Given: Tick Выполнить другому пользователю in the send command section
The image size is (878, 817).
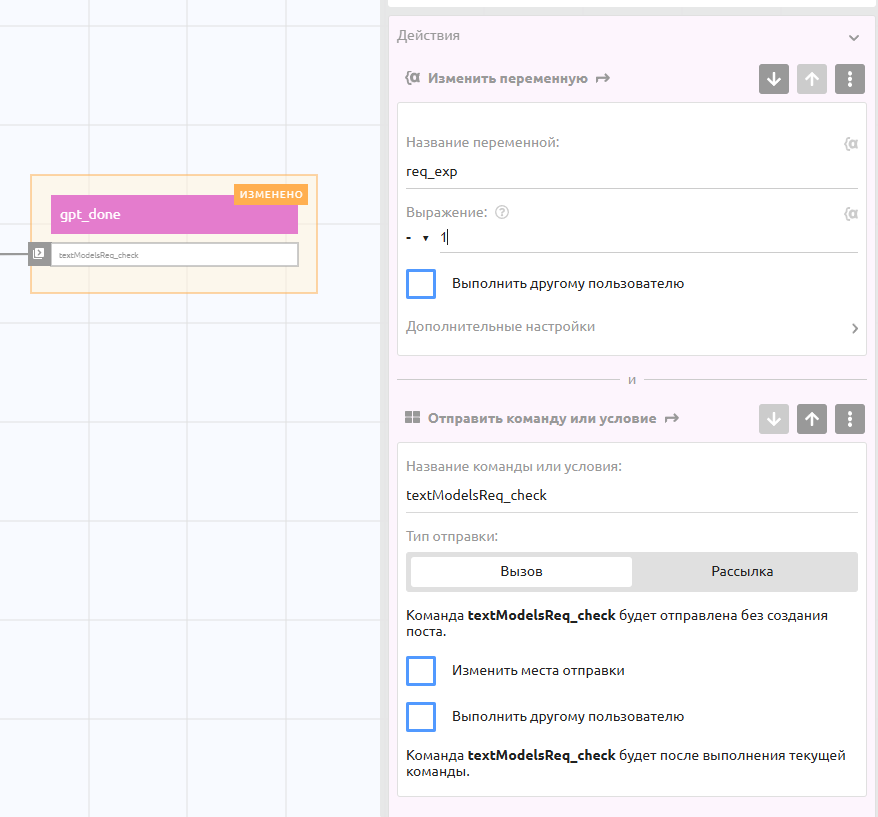Looking at the screenshot, I should coord(421,717).
